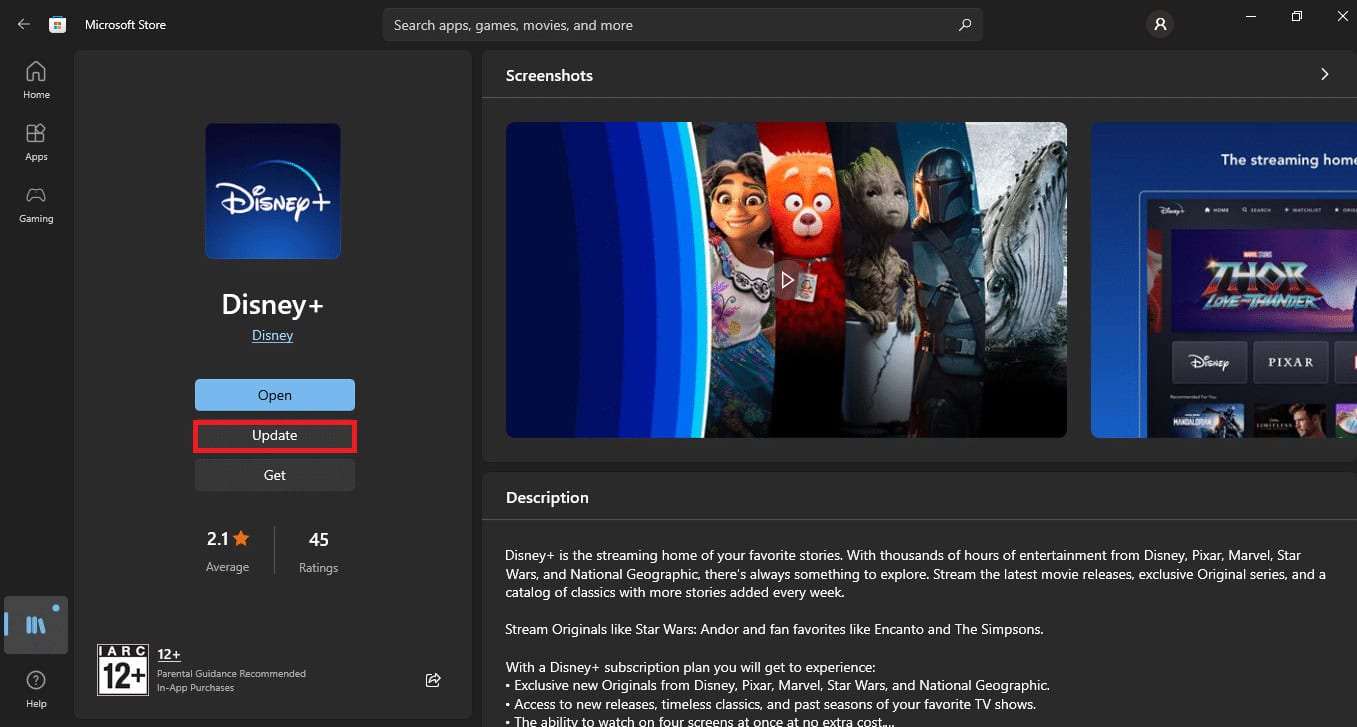Open the Gaming section
The width and height of the screenshot is (1357, 727).
tap(36, 203)
